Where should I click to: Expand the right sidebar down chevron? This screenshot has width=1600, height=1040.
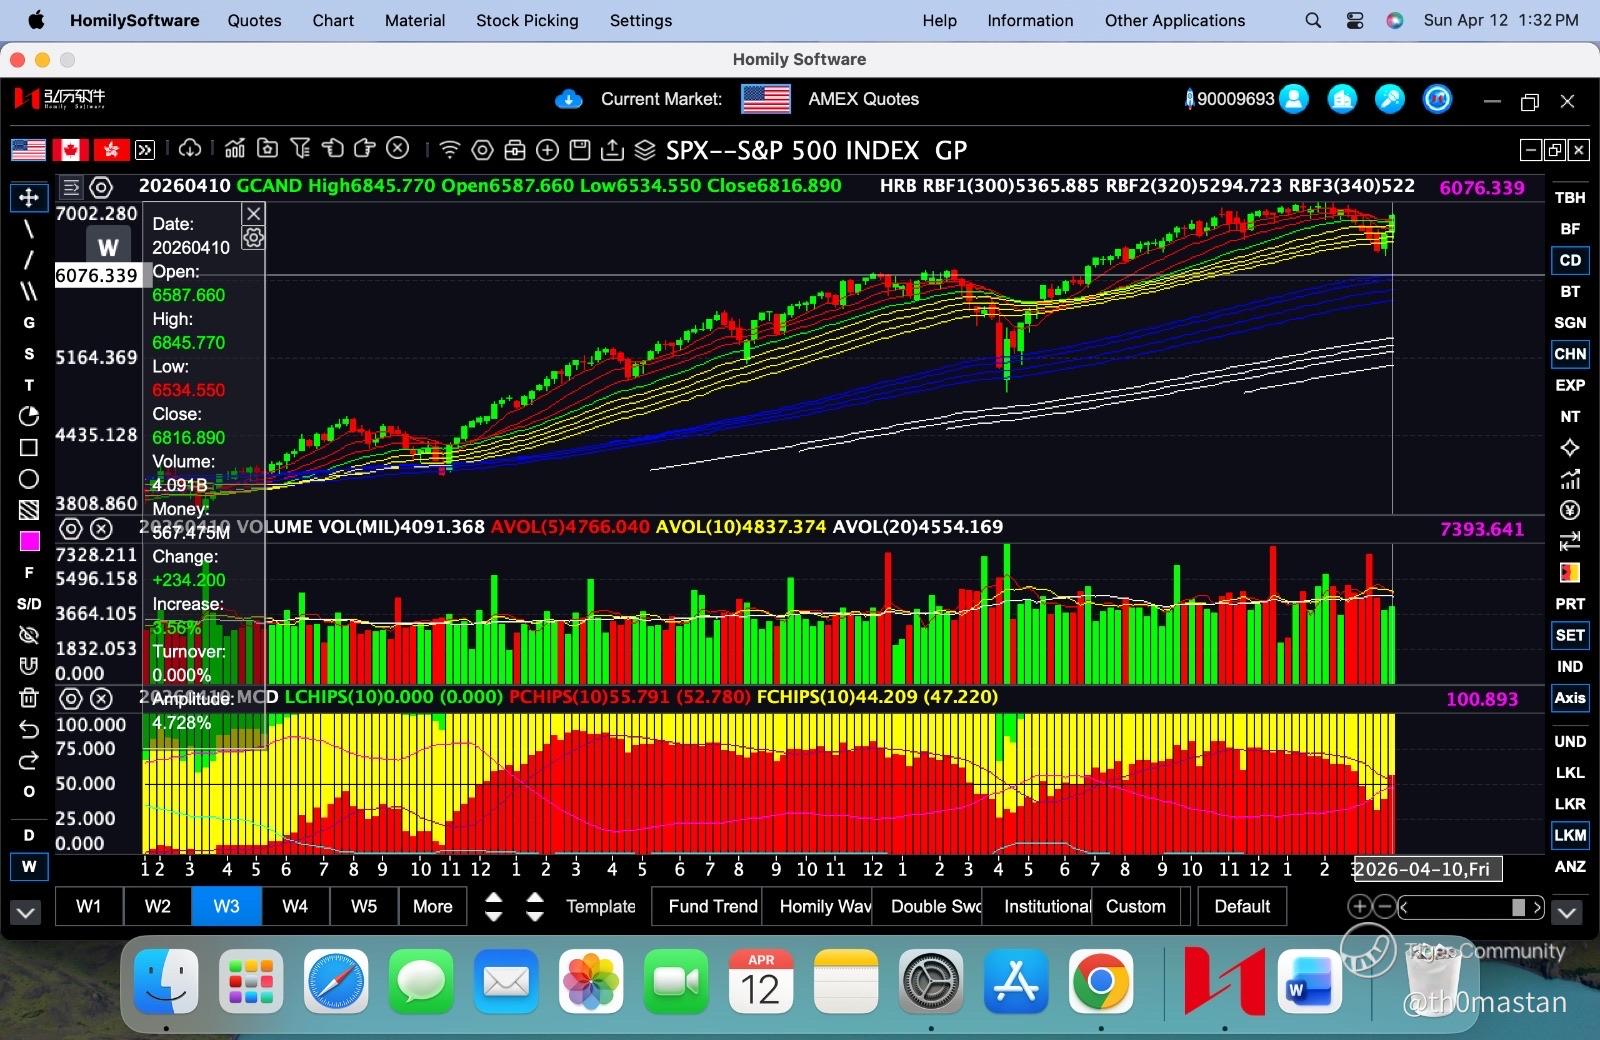[x=1567, y=912]
